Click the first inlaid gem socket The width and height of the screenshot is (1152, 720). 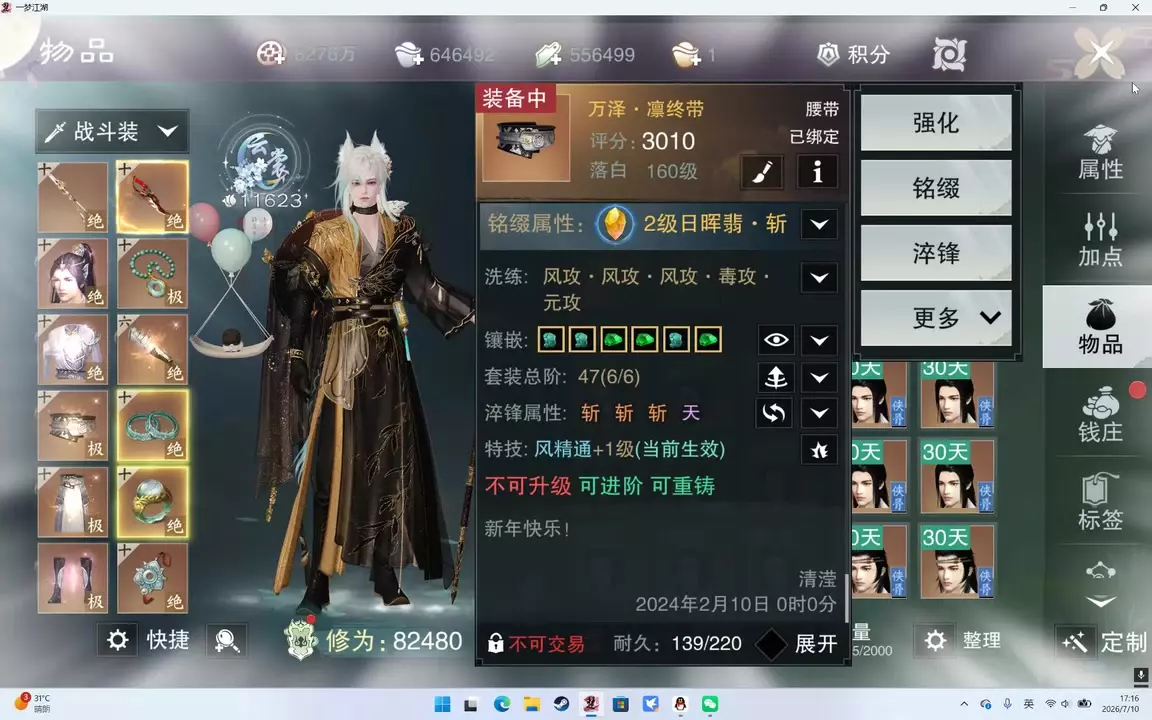pos(551,340)
